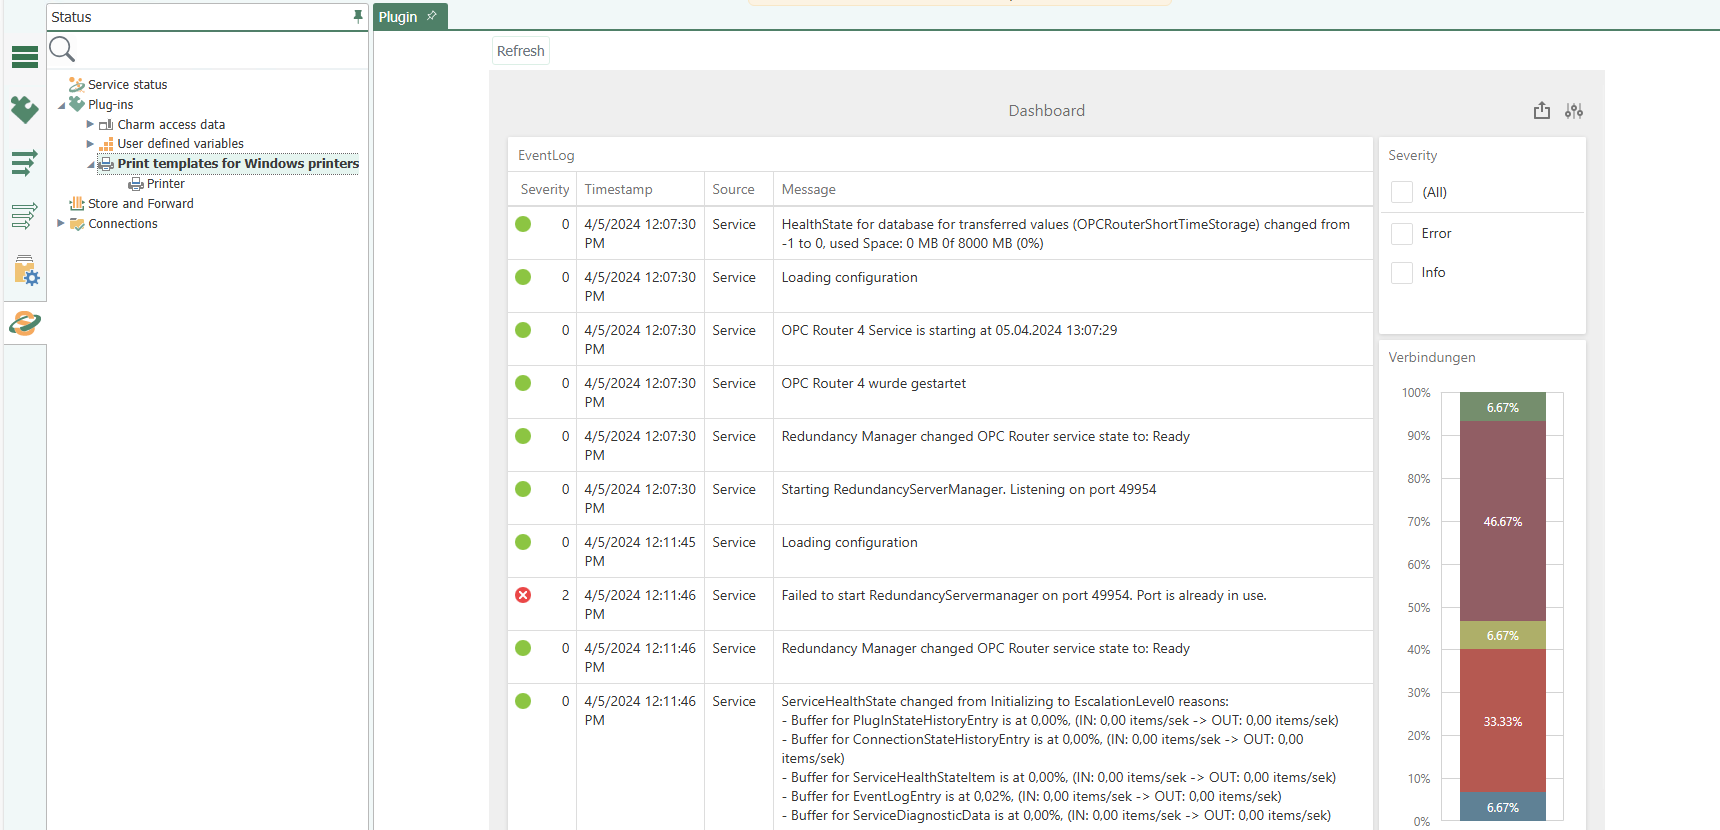Click the Dashboard heading
Viewport: 1720px width, 830px height.
pyautogui.click(x=1046, y=111)
